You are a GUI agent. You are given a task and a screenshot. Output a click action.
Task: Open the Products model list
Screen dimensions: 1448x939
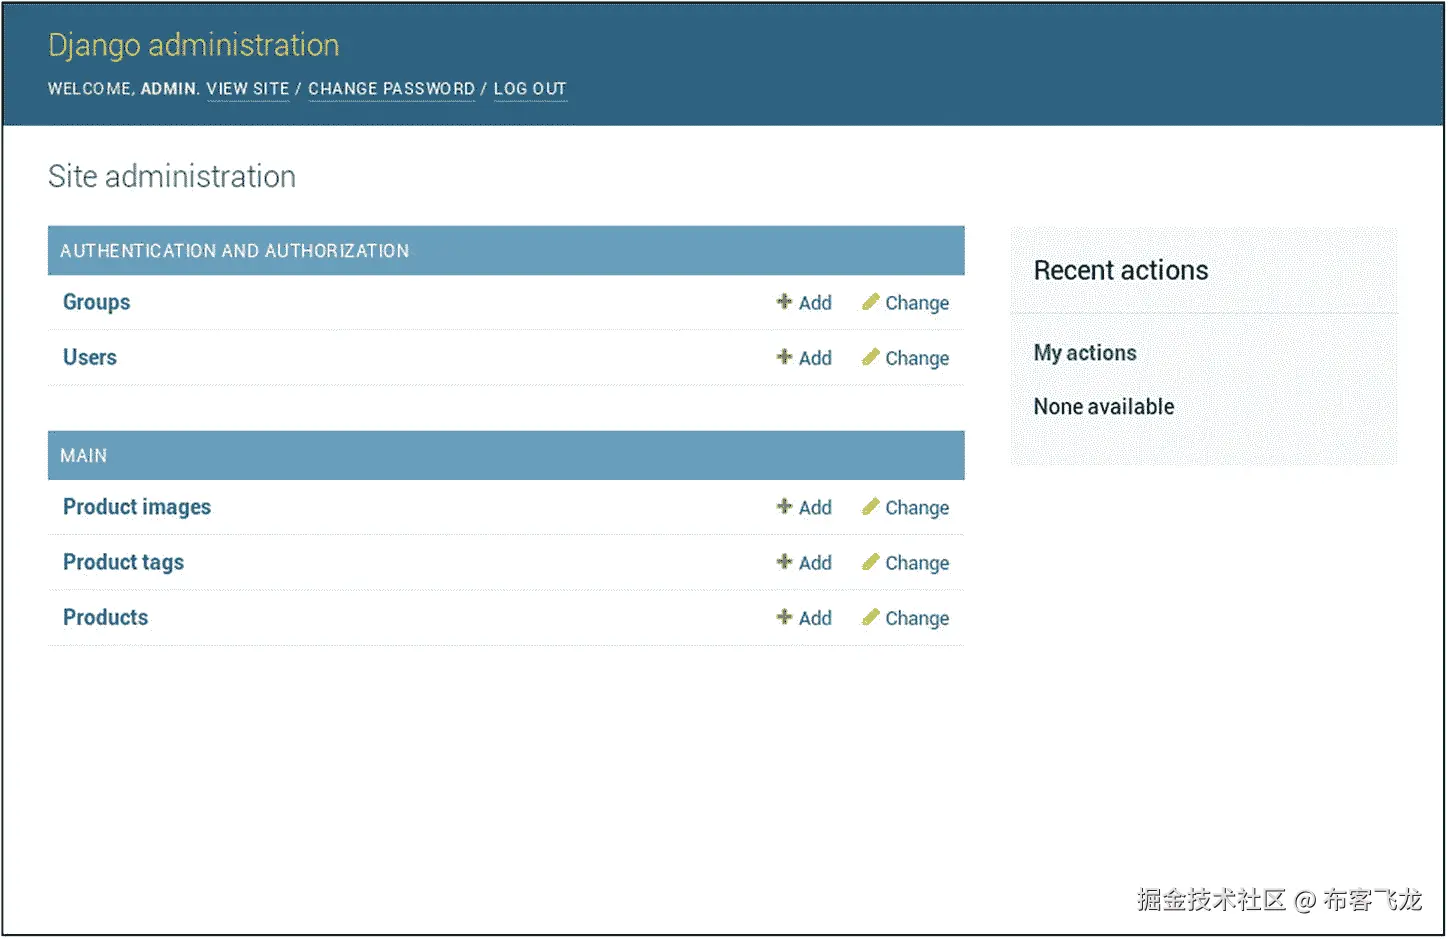105,617
